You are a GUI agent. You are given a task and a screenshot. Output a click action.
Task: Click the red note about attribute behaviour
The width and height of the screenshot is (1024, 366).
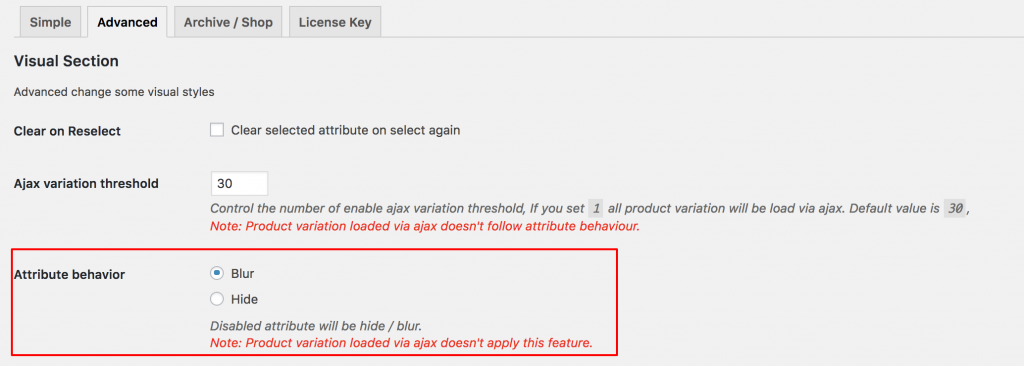(x=424, y=227)
